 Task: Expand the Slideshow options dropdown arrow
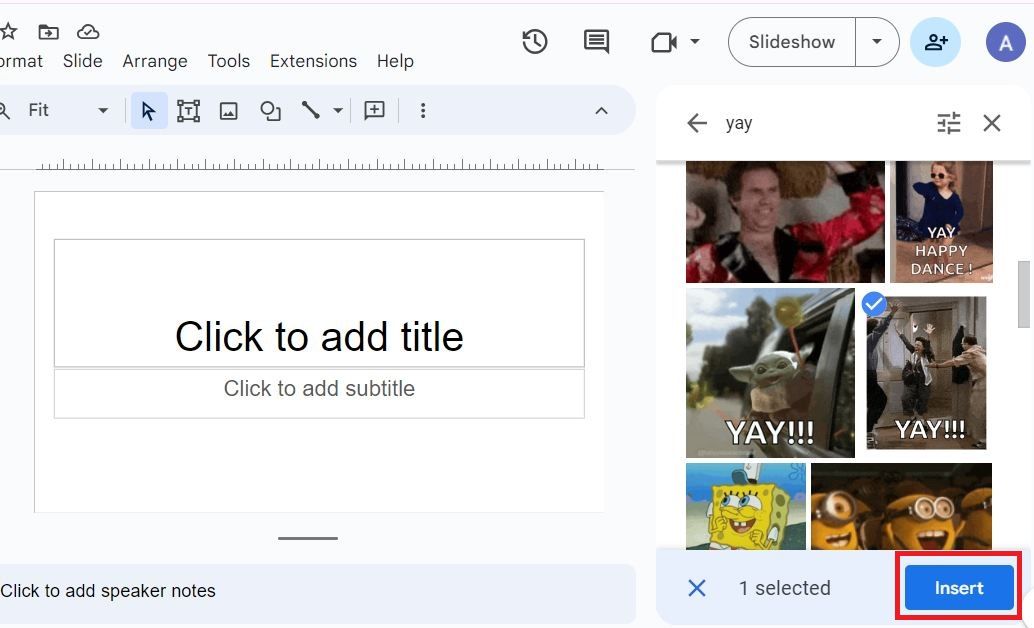(x=877, y=42)
